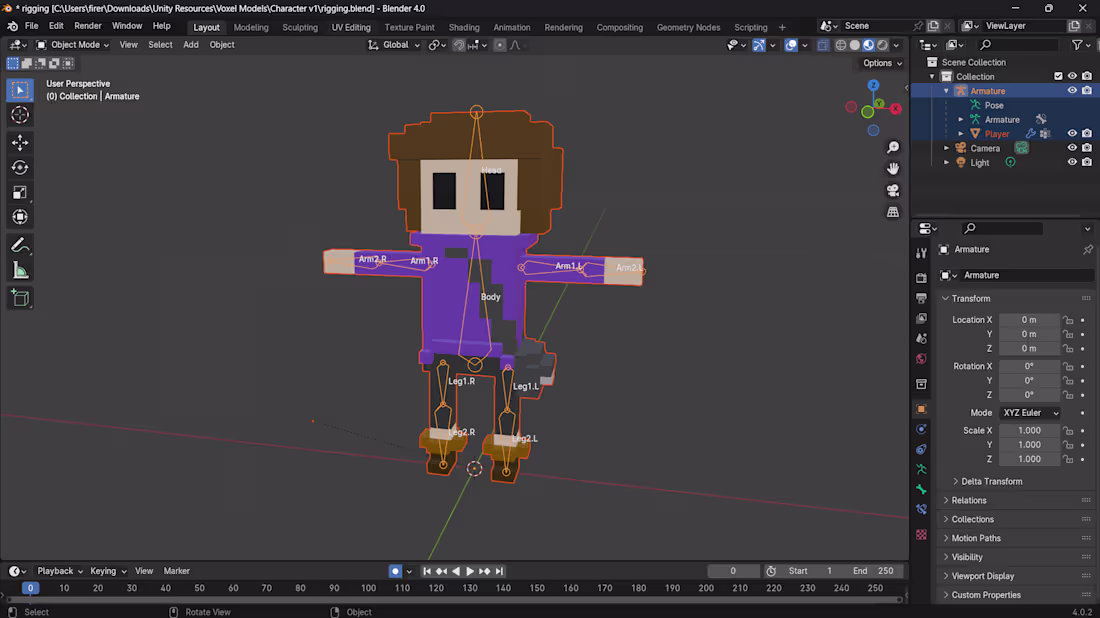Viewport: 1100px width, 618px height.
Task: Hide the Player object in the Outliner
Action: (1072, 133)
